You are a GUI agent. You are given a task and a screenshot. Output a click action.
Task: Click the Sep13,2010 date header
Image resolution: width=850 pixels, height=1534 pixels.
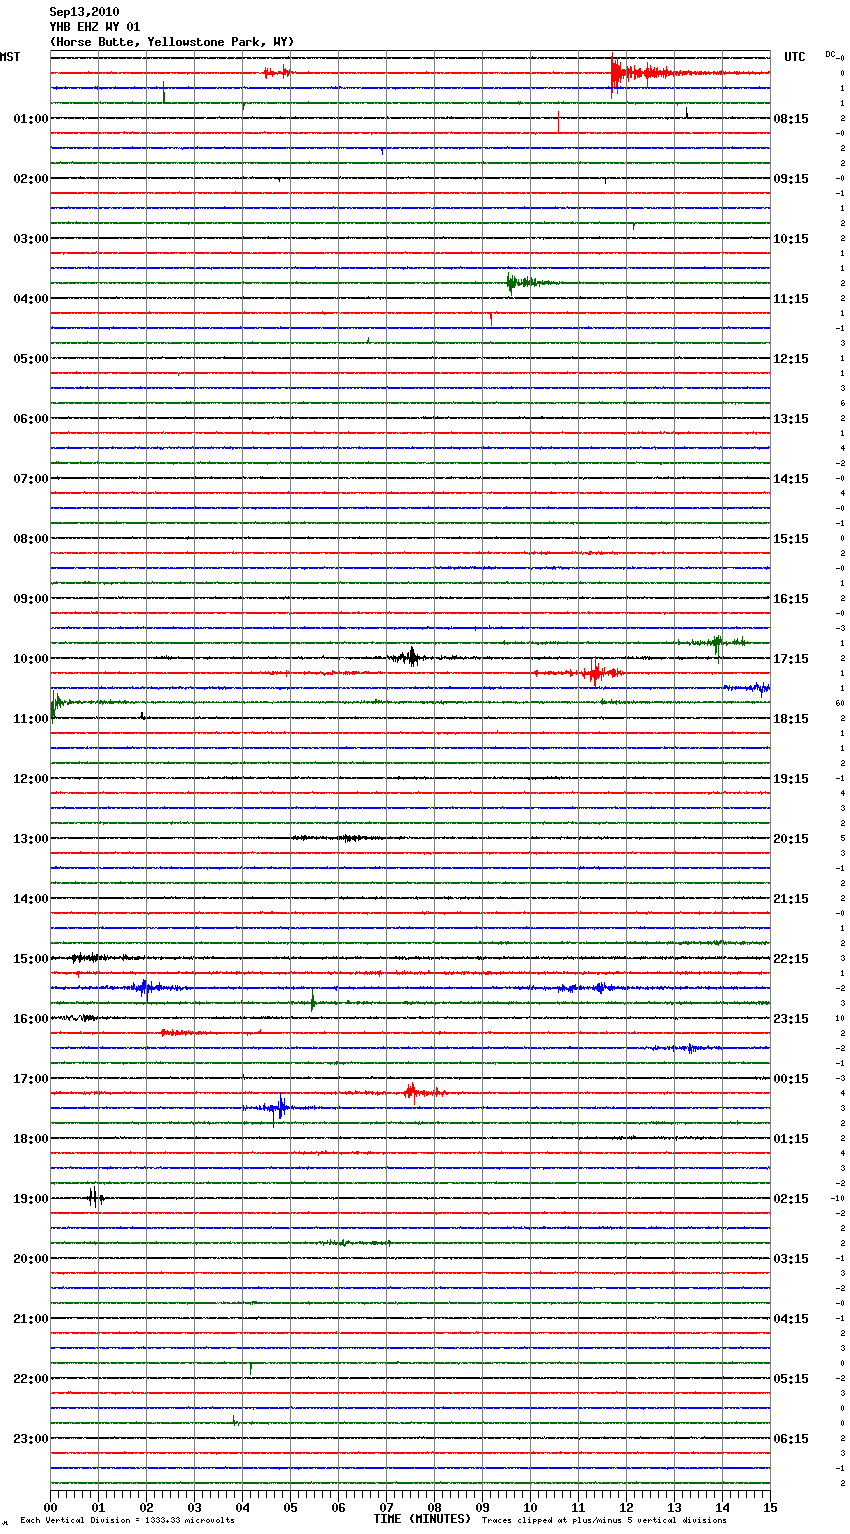tap(84, 12)
